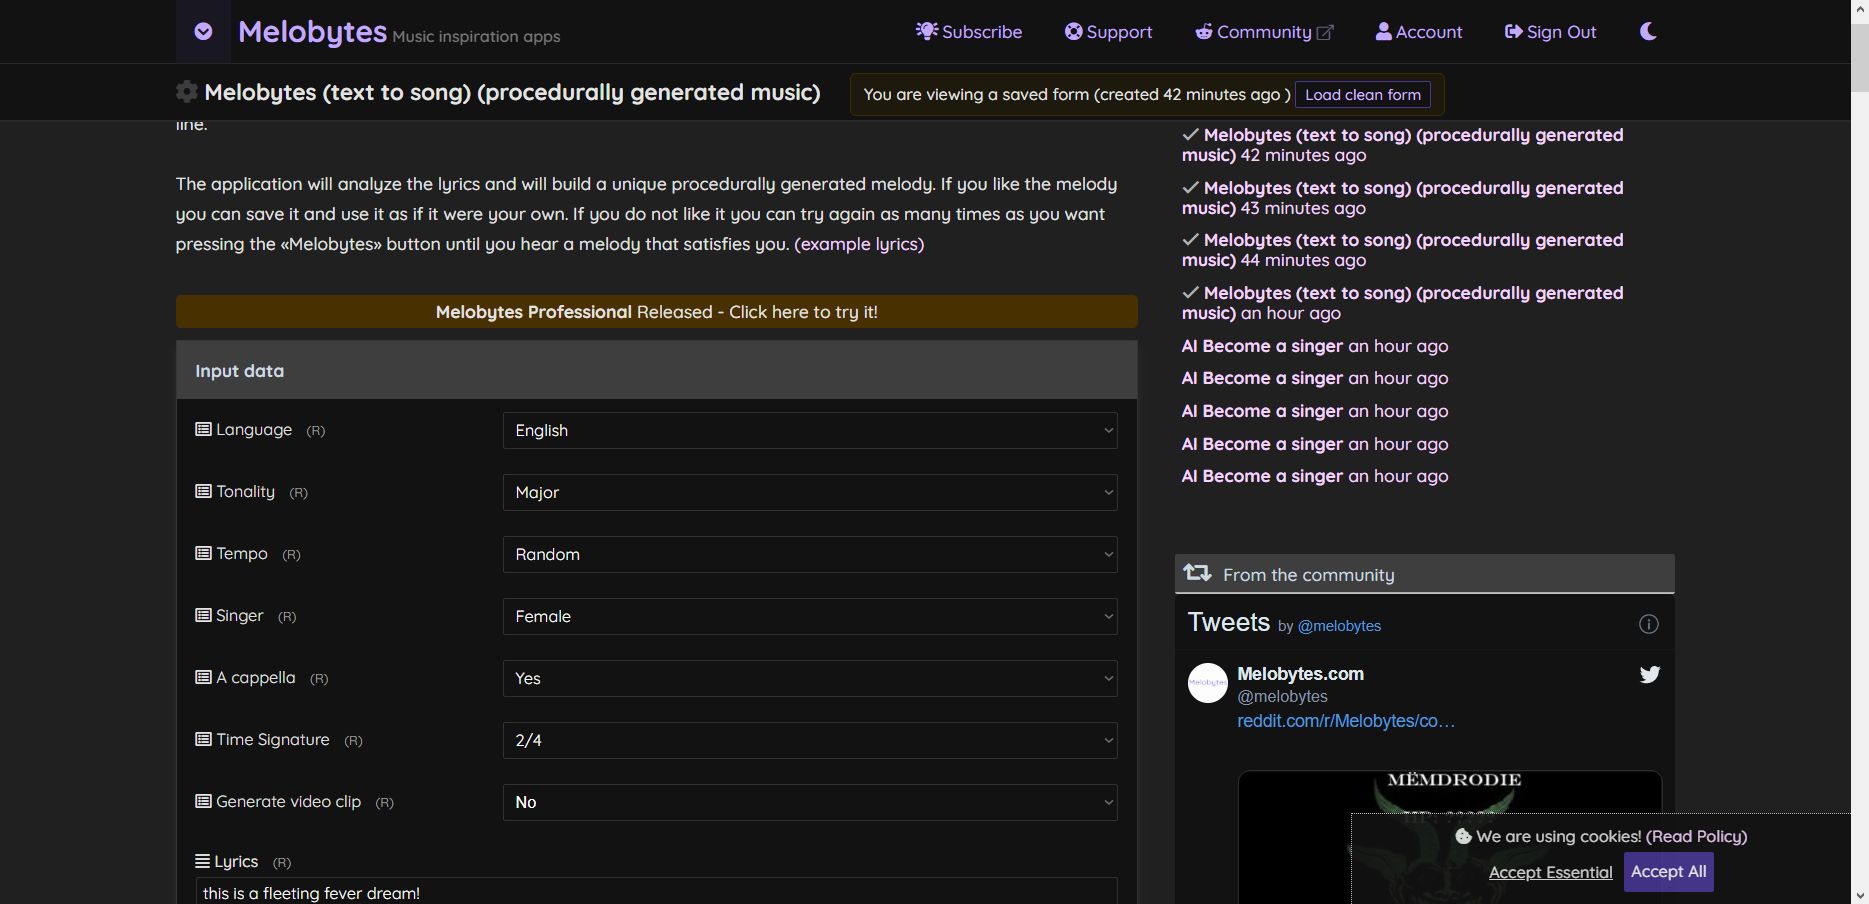Accept All cookies
This screenshot has width=1869, height=904.
click(x=1668, y=871)
